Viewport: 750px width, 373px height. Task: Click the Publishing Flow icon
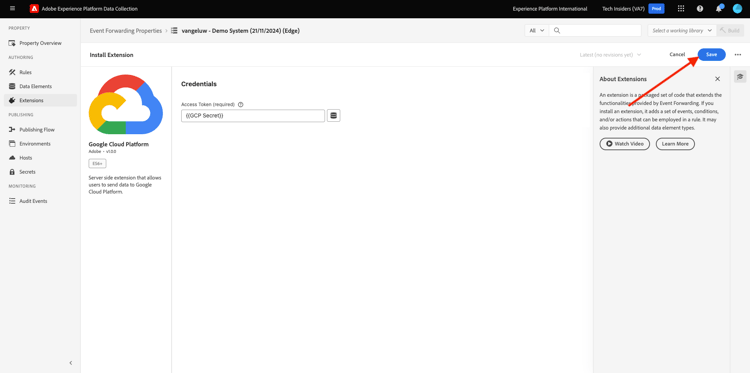point(12,130)
